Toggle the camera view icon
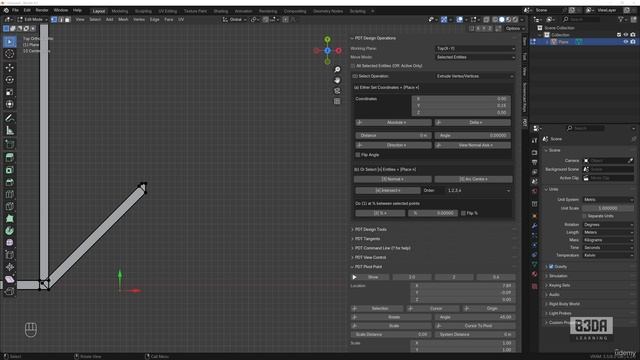This screenshot has width=640, height=360. coord(337,91)
